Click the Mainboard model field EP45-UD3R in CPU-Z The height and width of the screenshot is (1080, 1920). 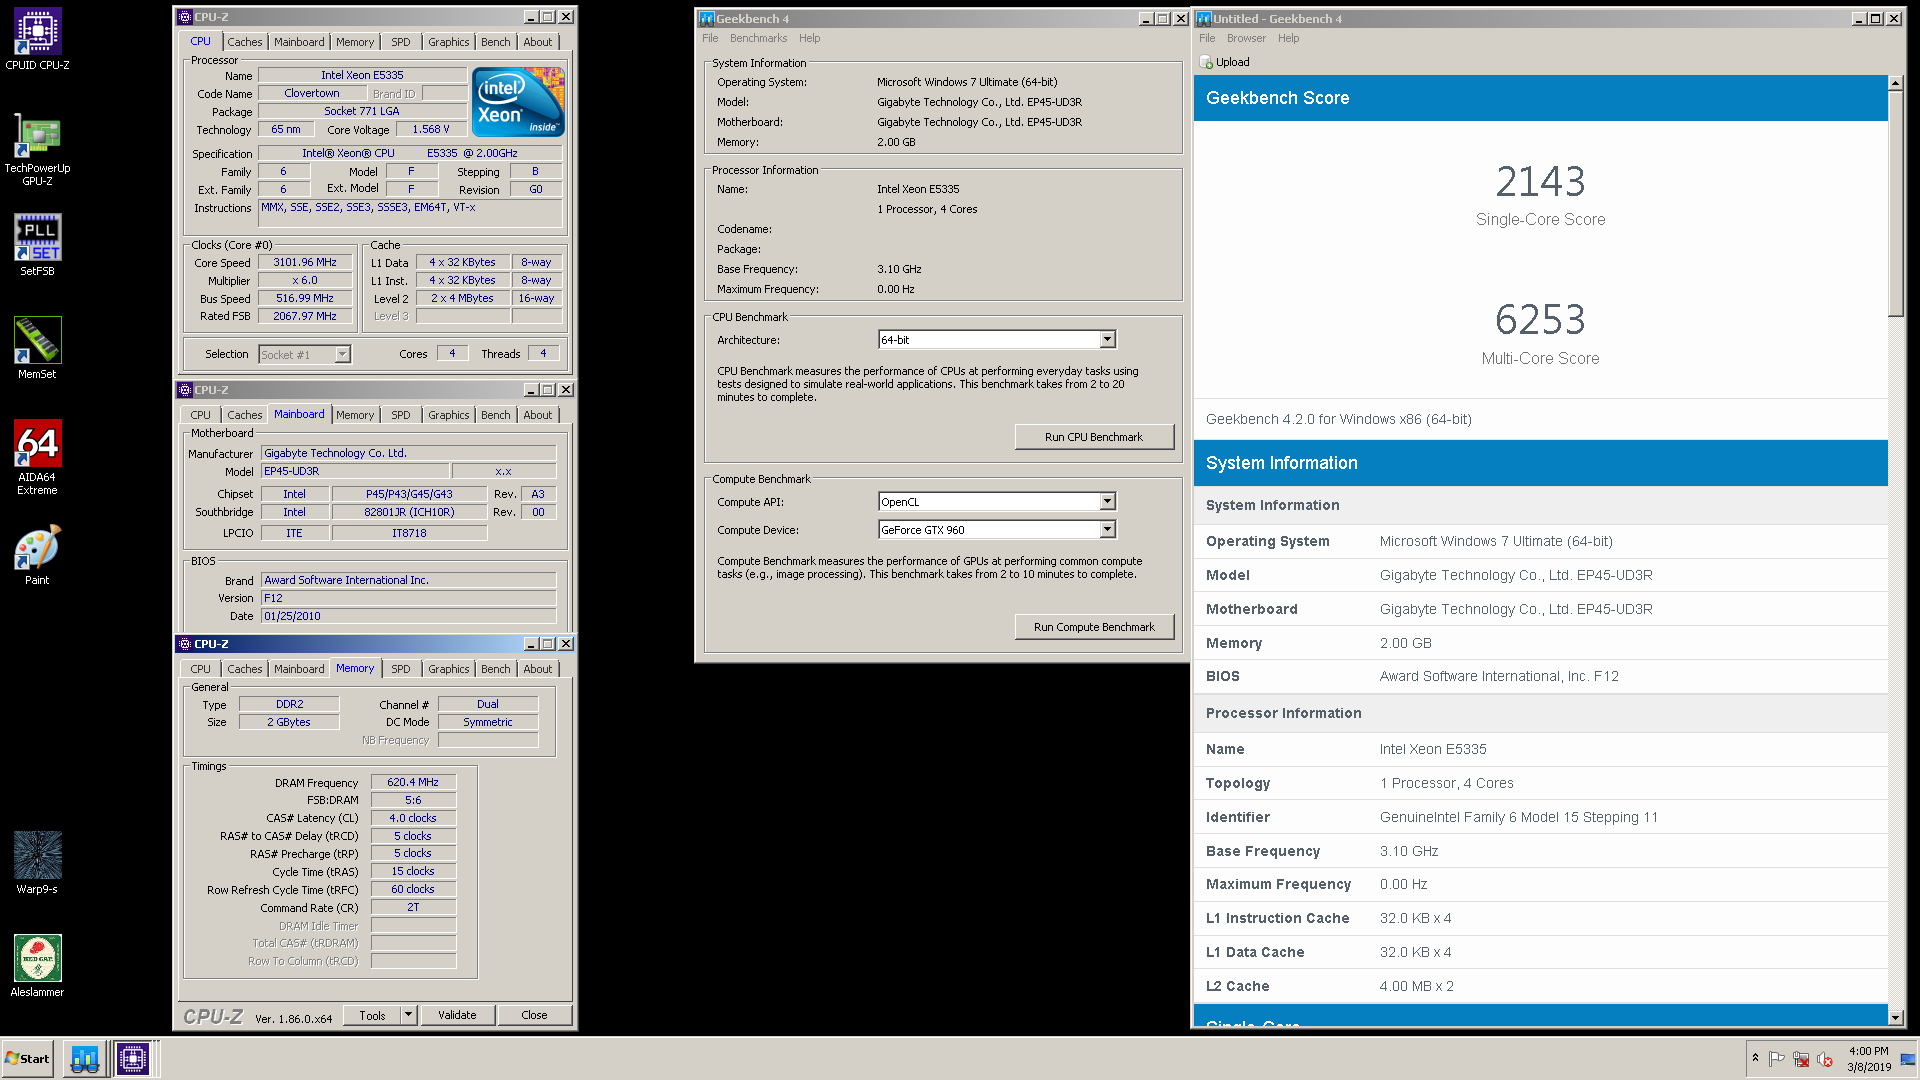point(354,471)
